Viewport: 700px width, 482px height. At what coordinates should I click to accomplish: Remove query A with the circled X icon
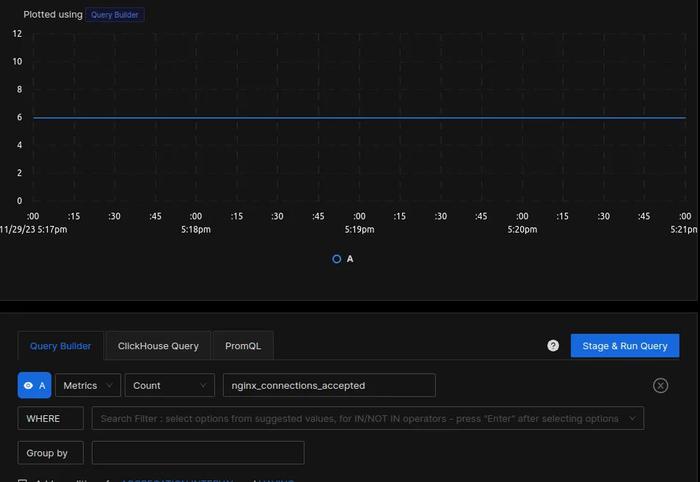tap(660, 385)
